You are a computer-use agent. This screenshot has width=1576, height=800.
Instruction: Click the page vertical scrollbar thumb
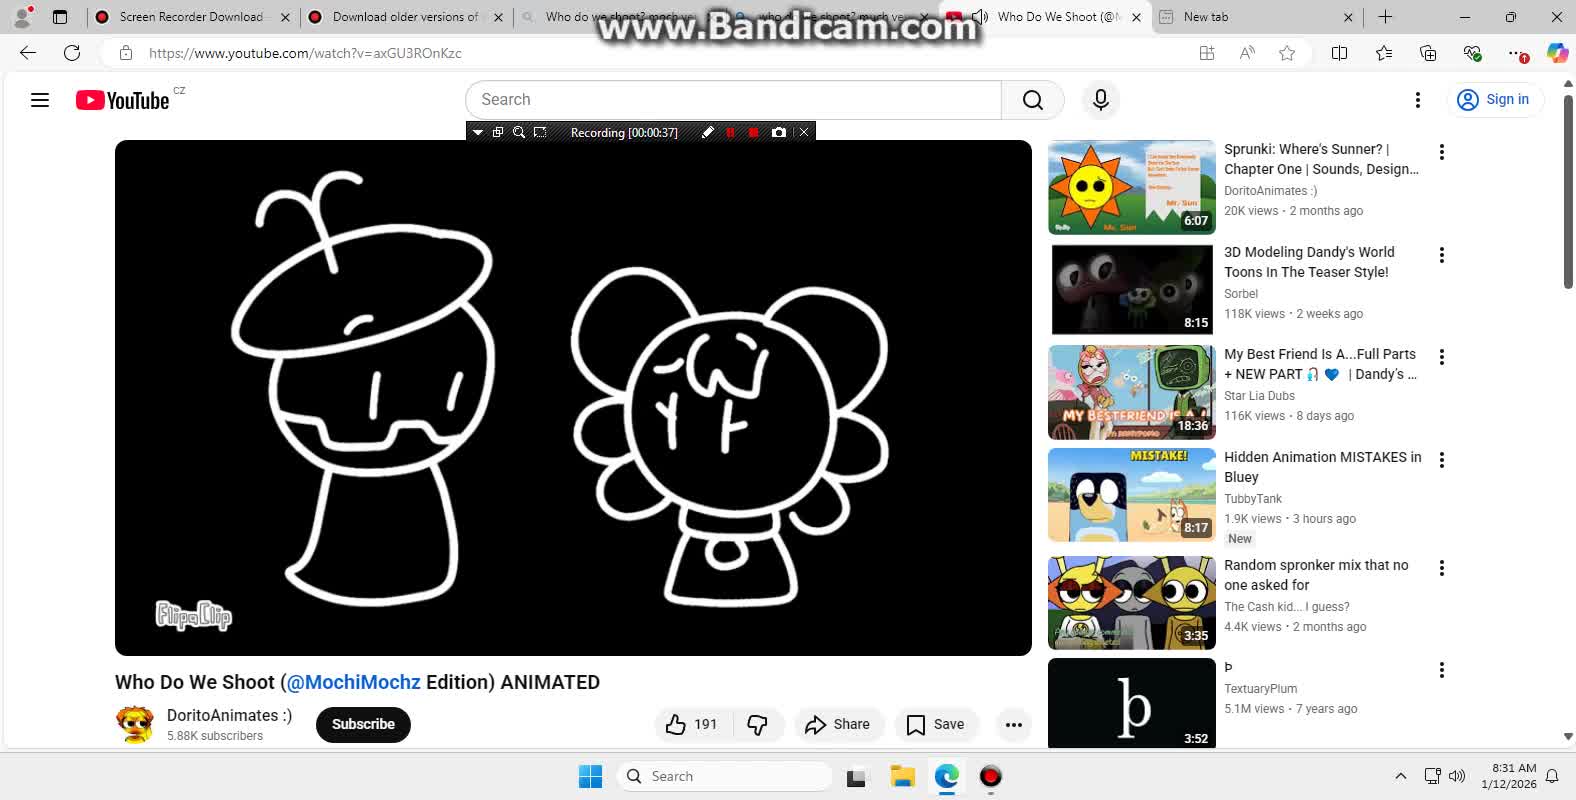pos(1567,190)
